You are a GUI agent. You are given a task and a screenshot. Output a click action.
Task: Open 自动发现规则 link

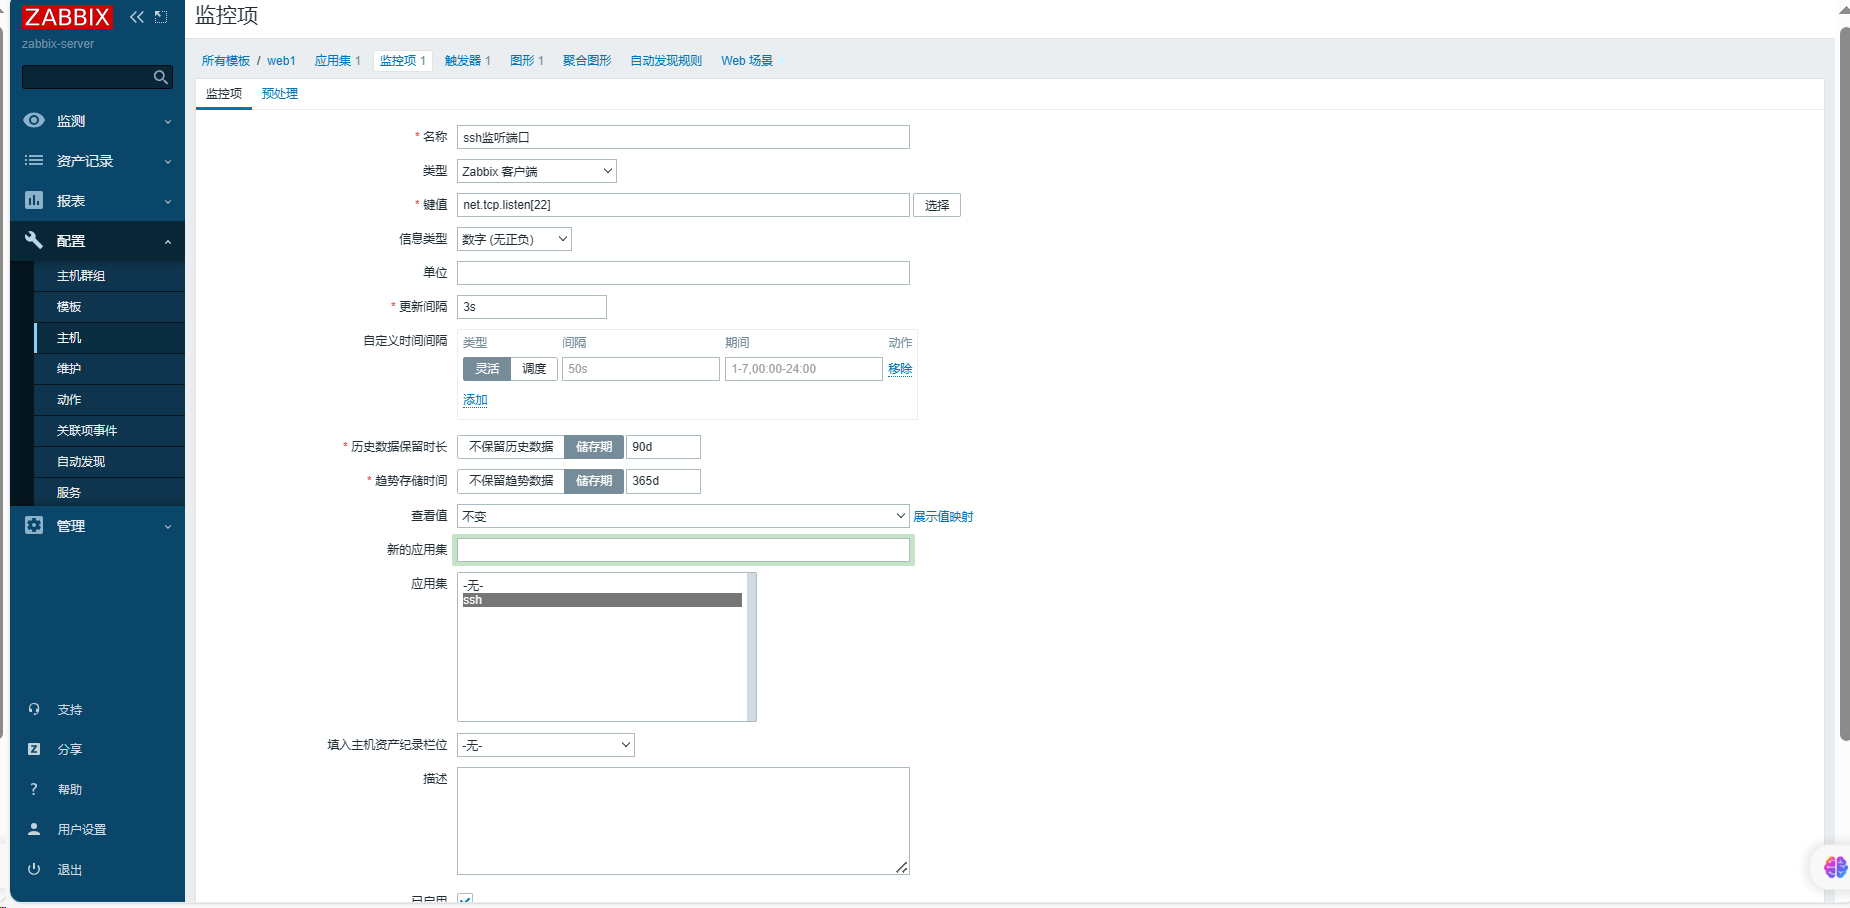pyautogui.click(x=666, y=61)
